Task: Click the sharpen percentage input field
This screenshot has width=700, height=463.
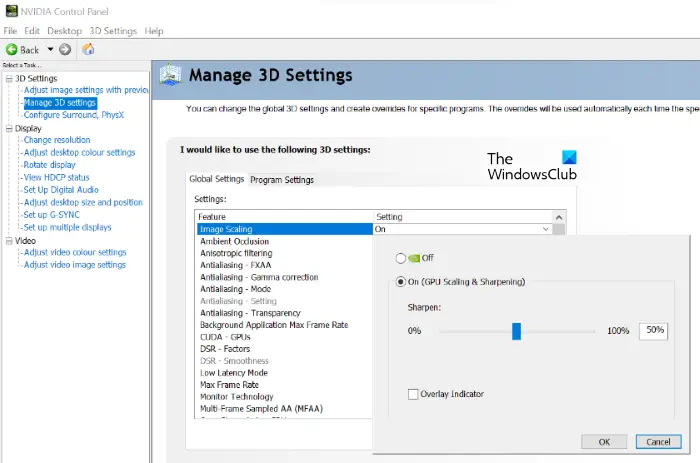Action: [653, 331]
